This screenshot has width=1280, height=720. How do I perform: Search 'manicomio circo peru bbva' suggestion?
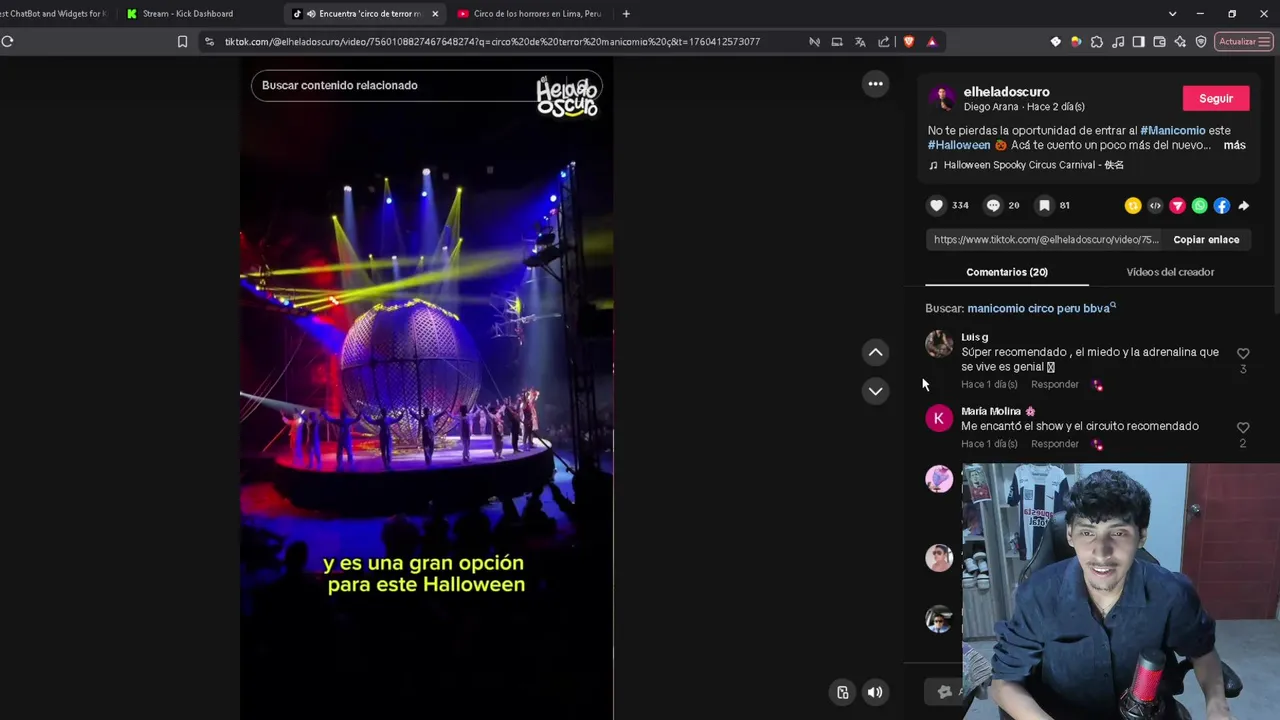click(1041, 308)
